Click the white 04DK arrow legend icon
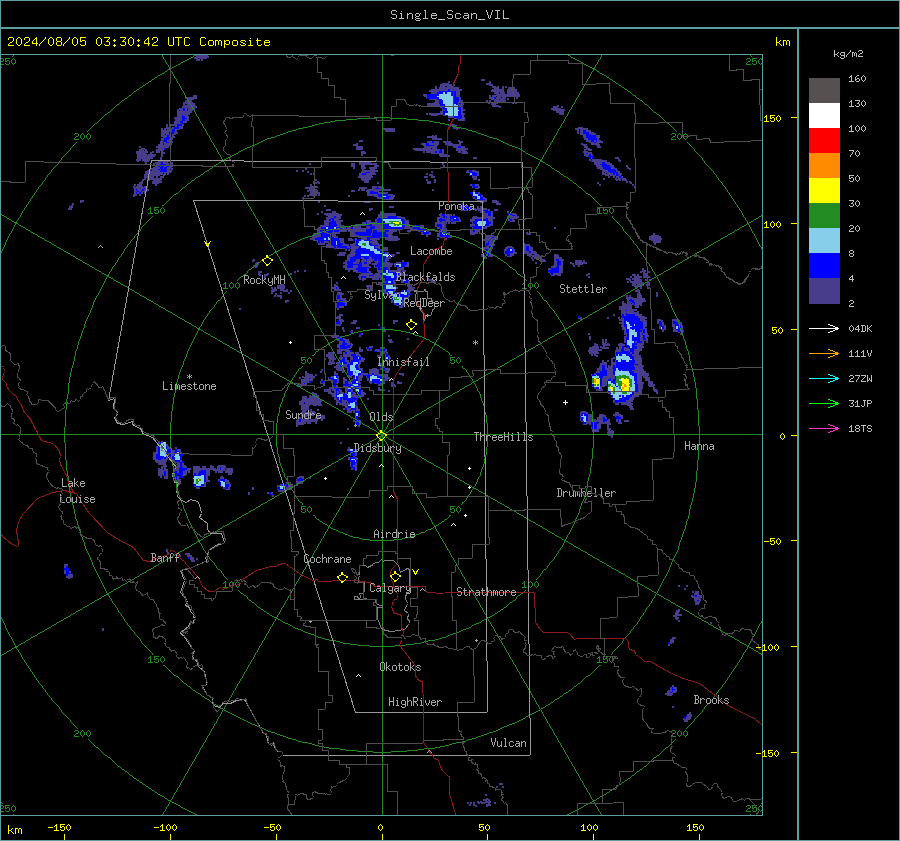900x841 pixels. point(824,328)
